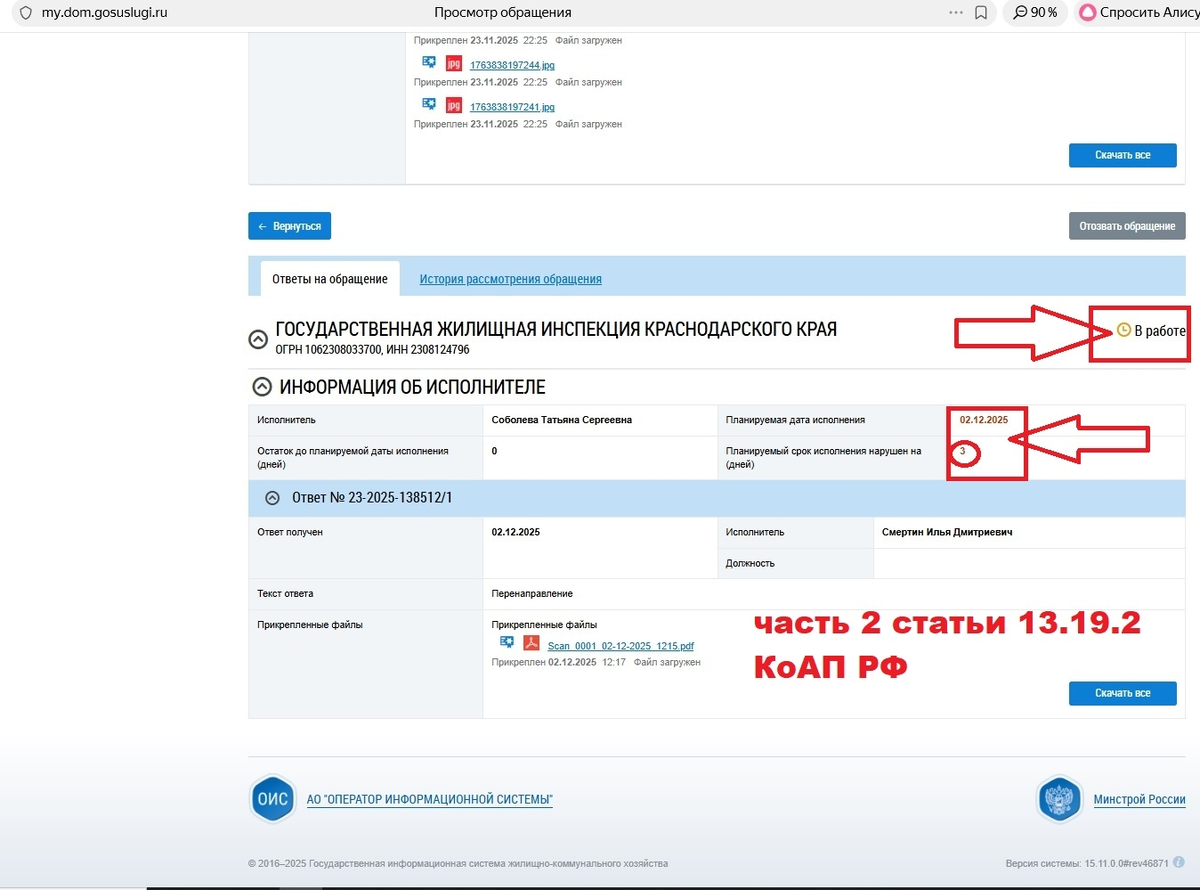Switch to История рассмотрения обращения tab
The image size is (1200, 890).
pyautogui.click(x=510, y=279)
